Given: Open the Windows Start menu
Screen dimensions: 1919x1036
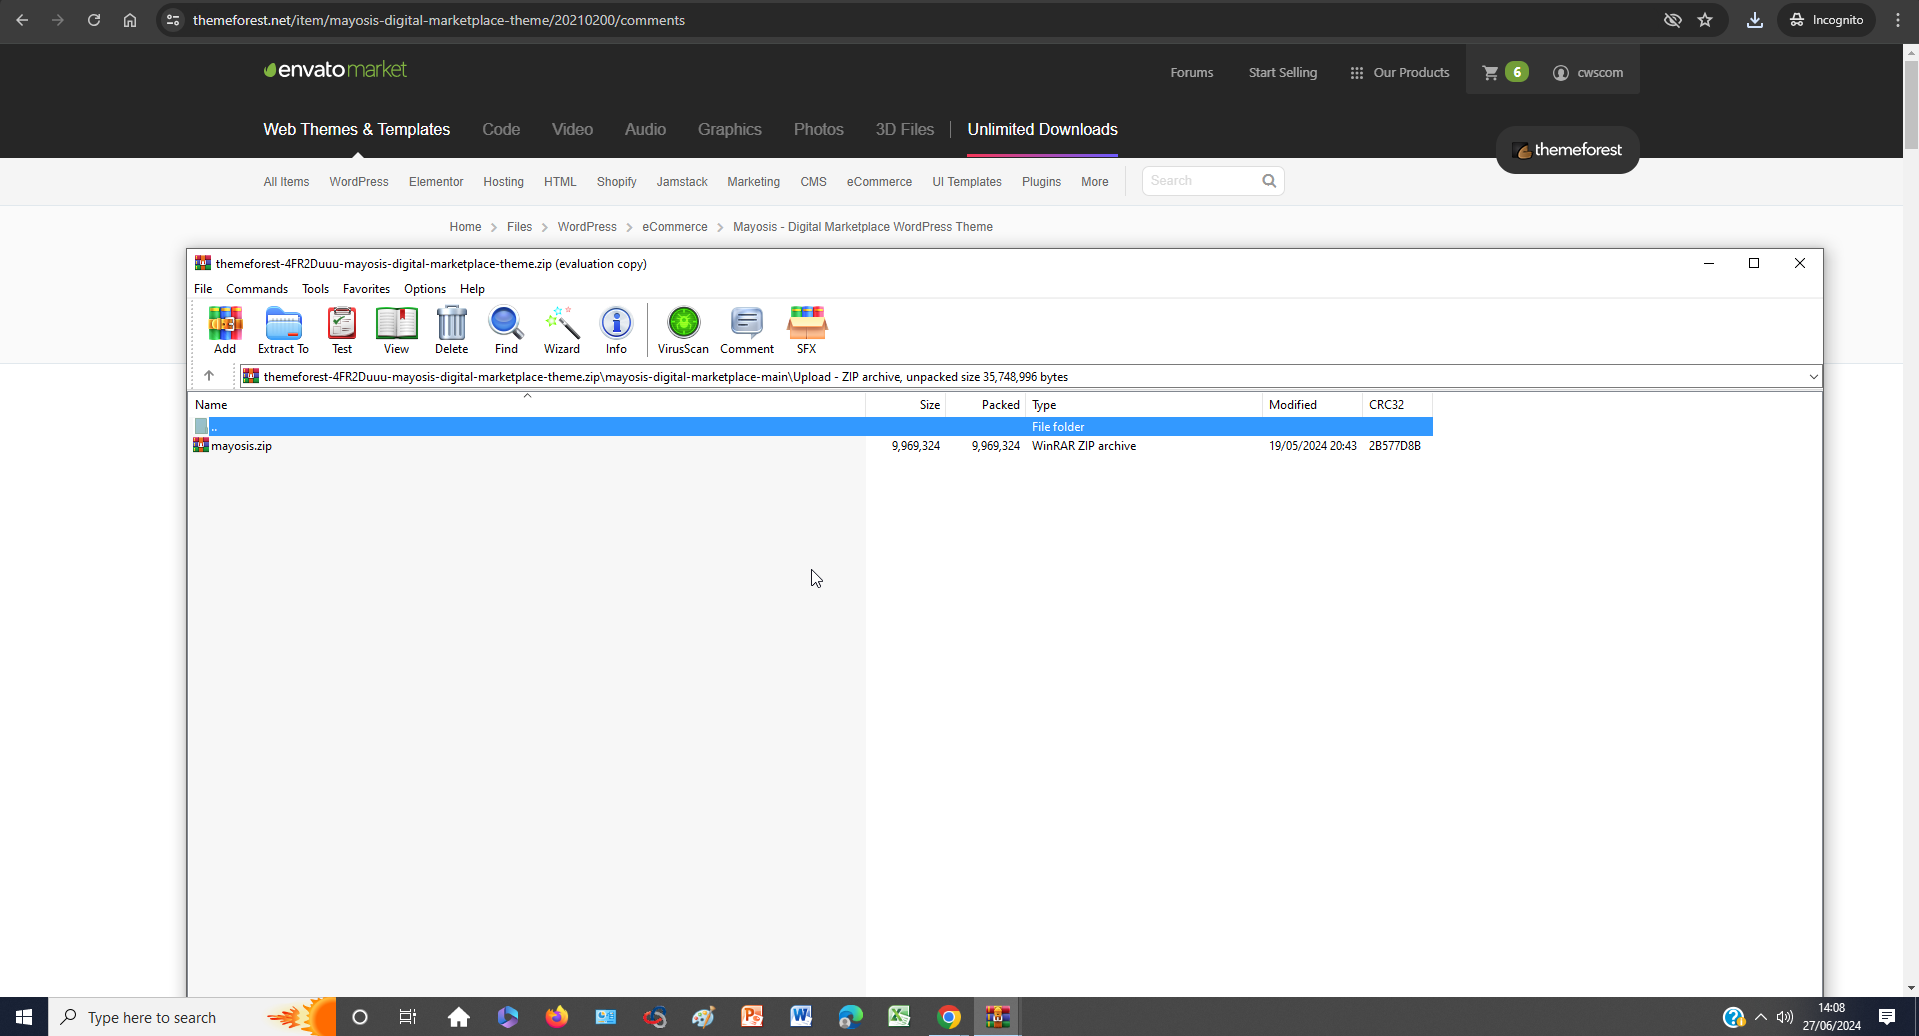Looking at the screenshot, I should [24, 1017].
